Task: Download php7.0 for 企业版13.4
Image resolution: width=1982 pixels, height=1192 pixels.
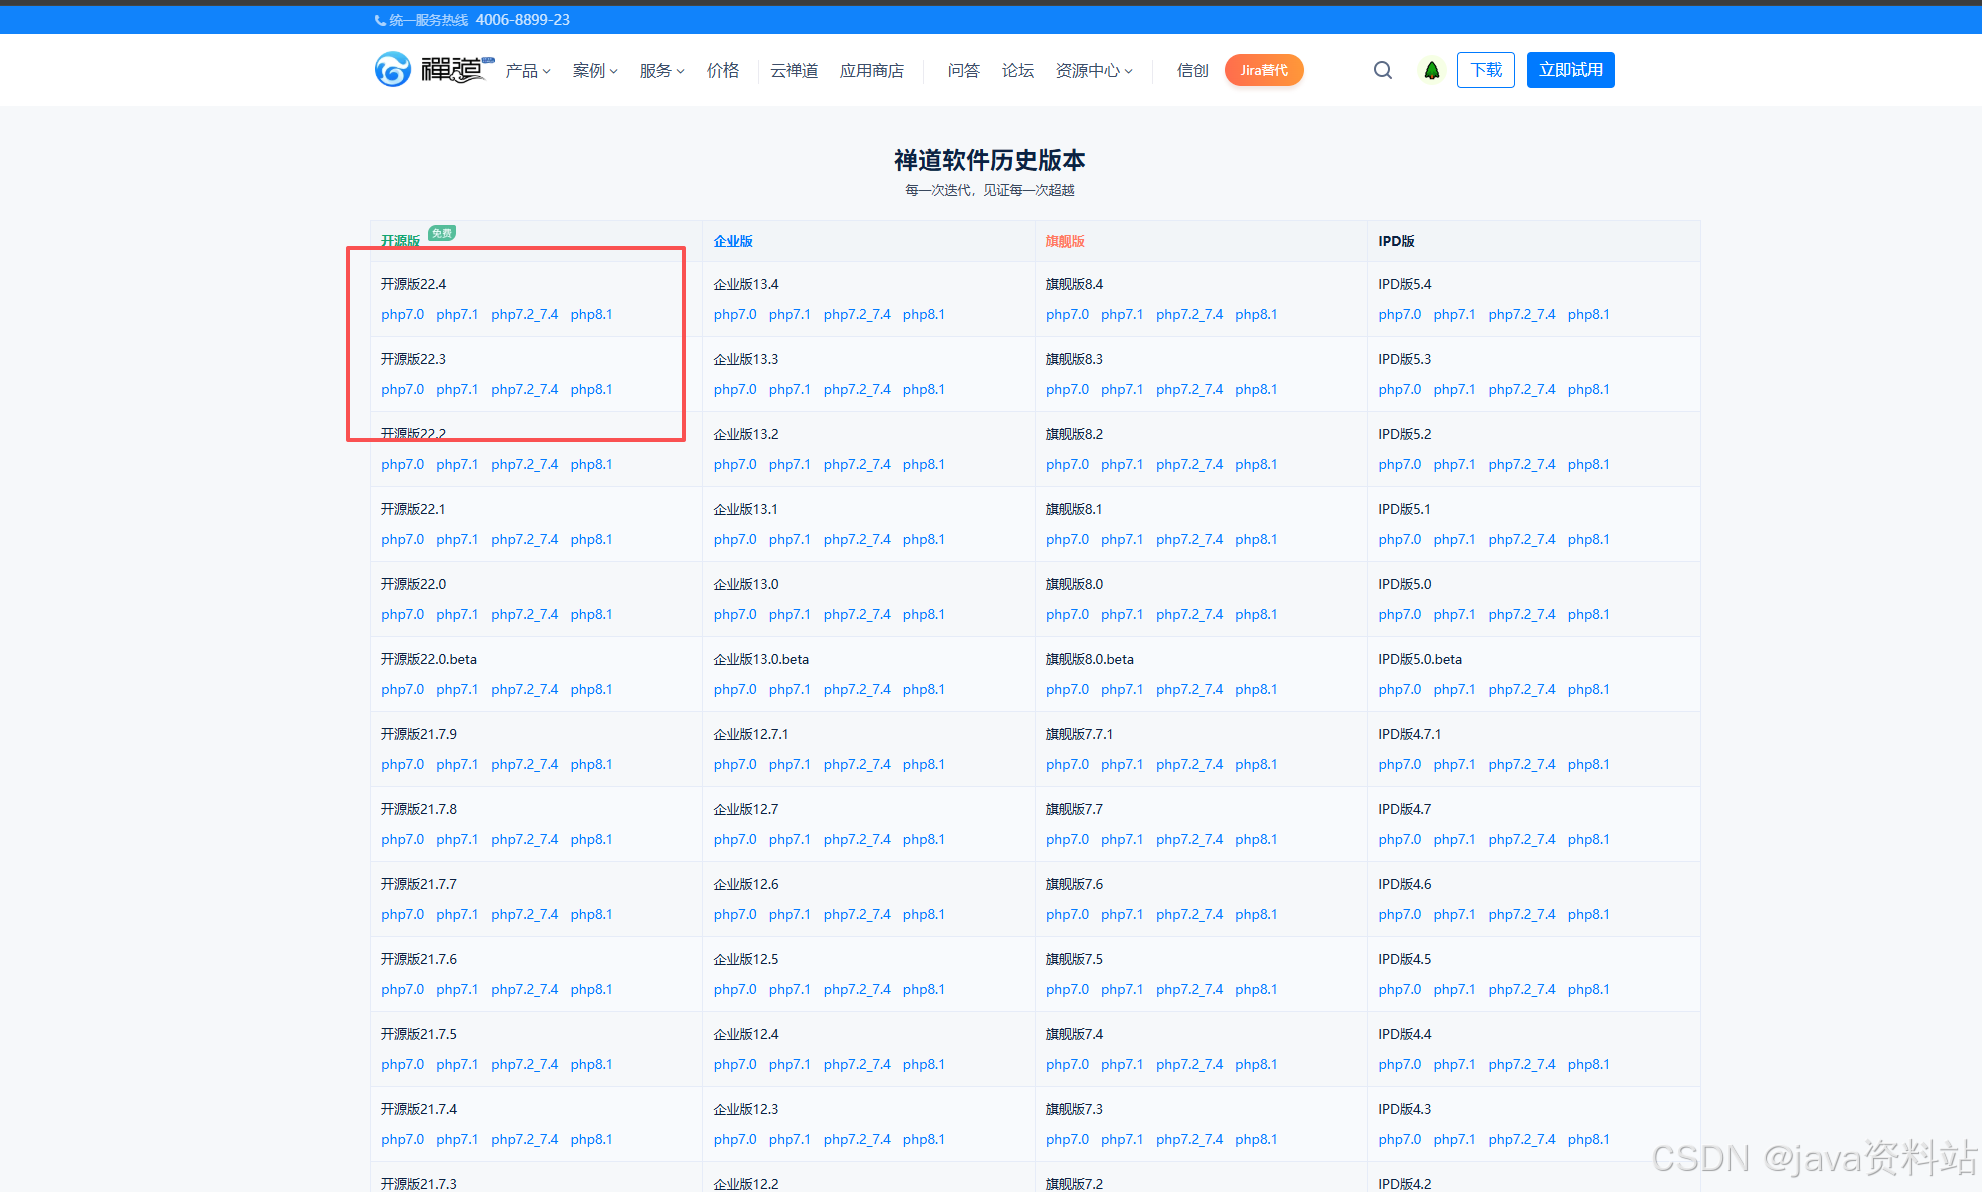Action: point(735,314)
